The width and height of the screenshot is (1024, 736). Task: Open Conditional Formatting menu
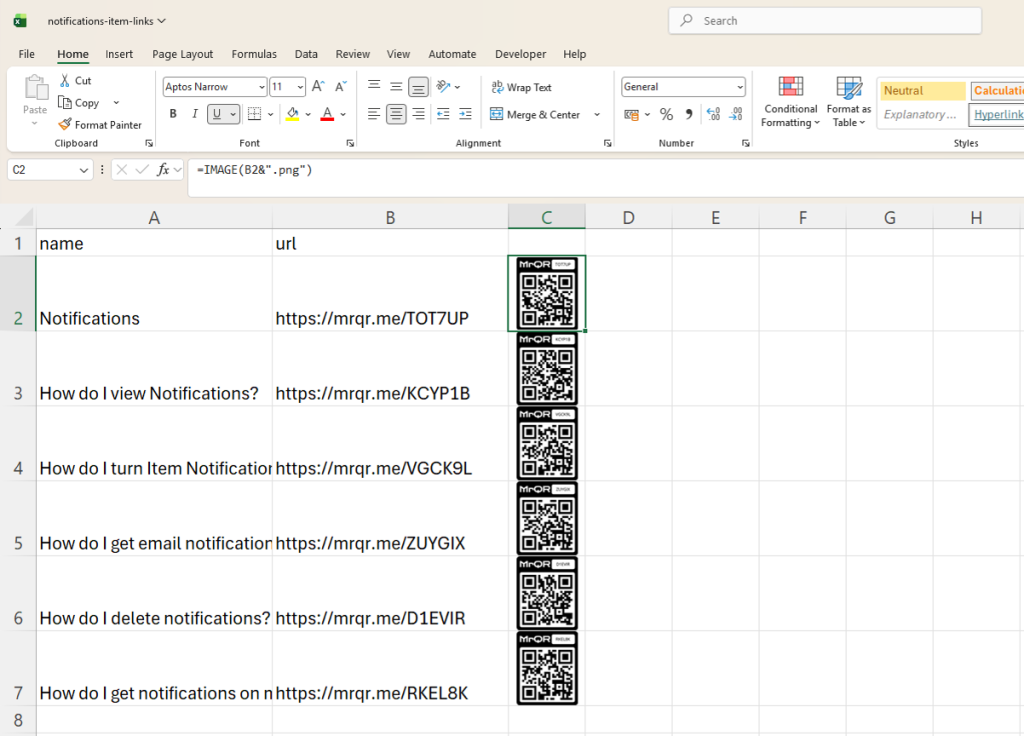[790, 102]
